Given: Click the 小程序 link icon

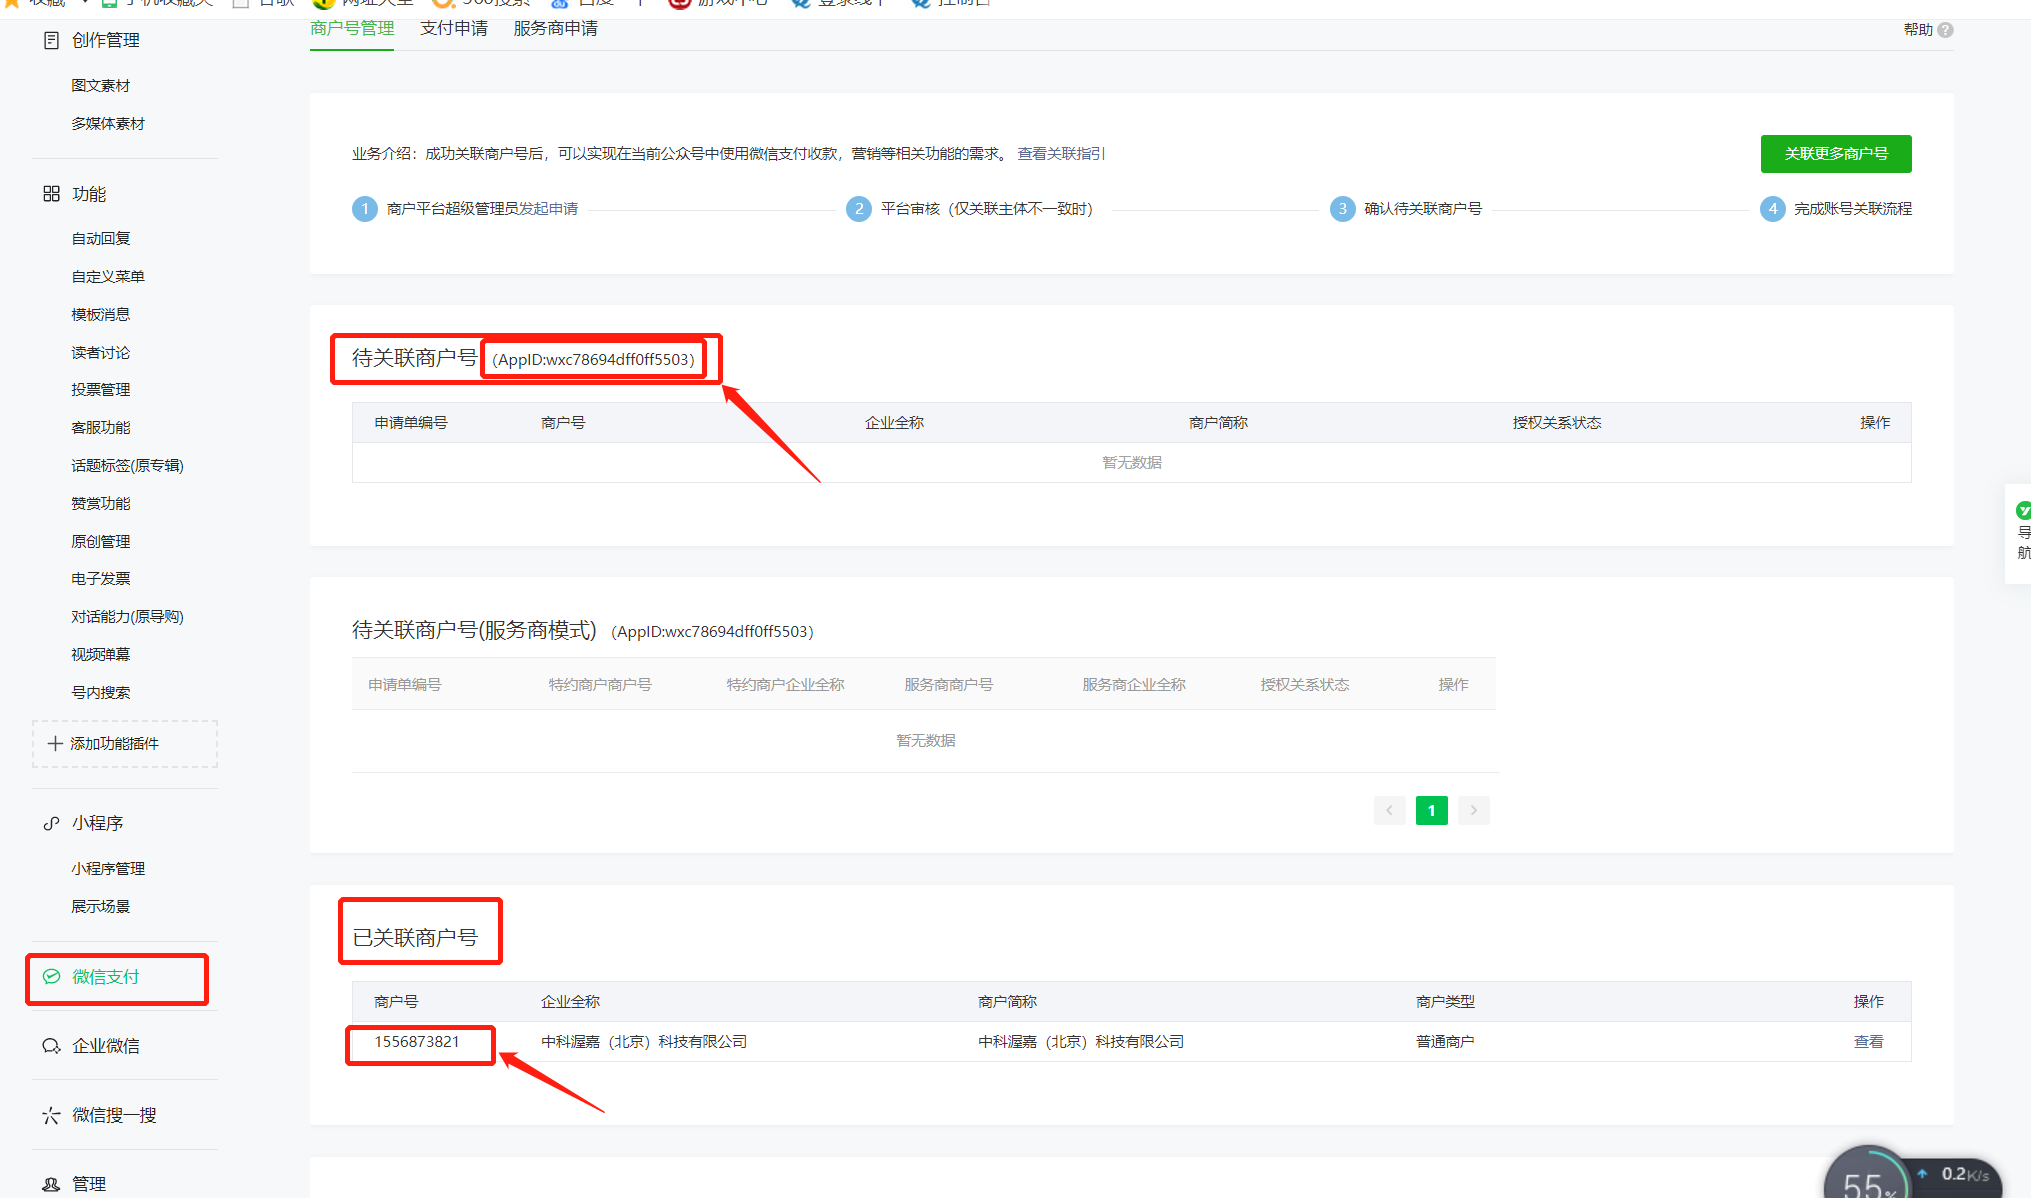Looking at the screenshot, I should 51,823.
